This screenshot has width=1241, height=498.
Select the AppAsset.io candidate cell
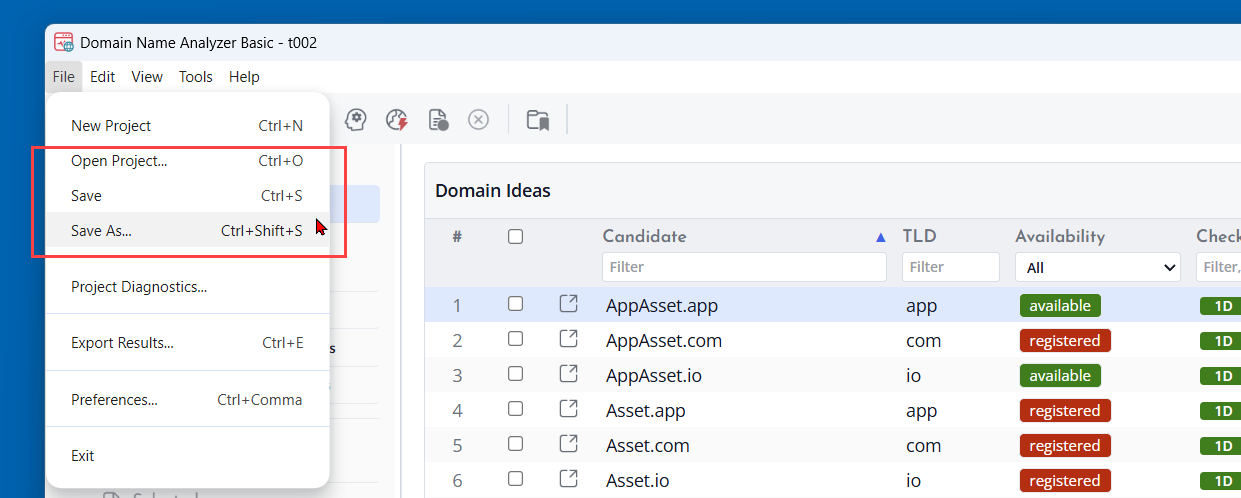click(654, 375)
